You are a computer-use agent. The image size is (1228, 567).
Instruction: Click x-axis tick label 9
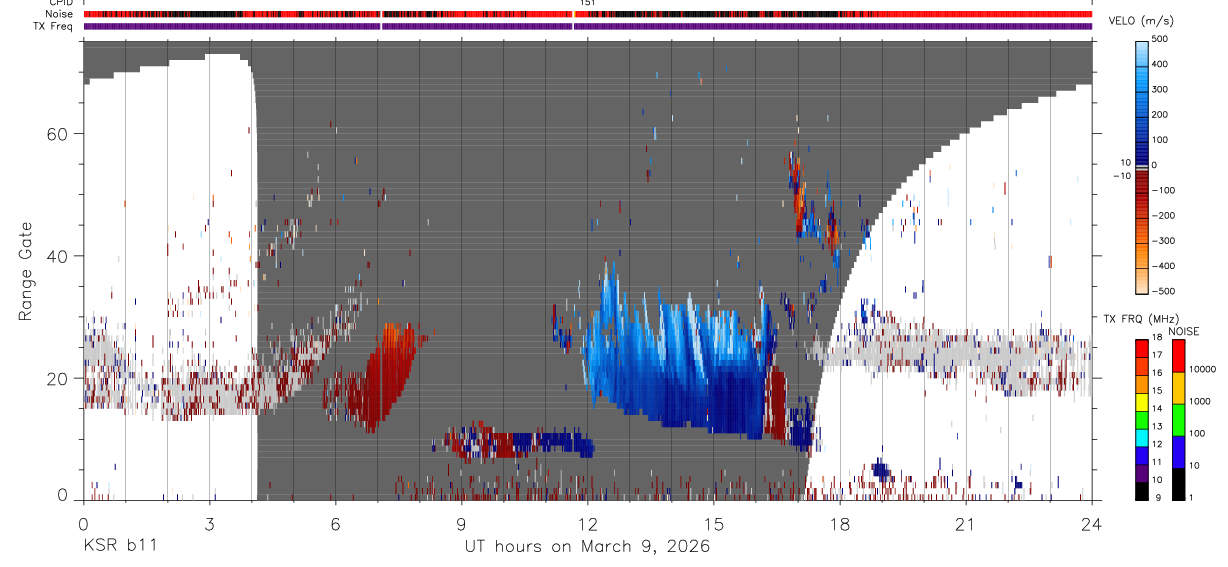coord(461,524)
